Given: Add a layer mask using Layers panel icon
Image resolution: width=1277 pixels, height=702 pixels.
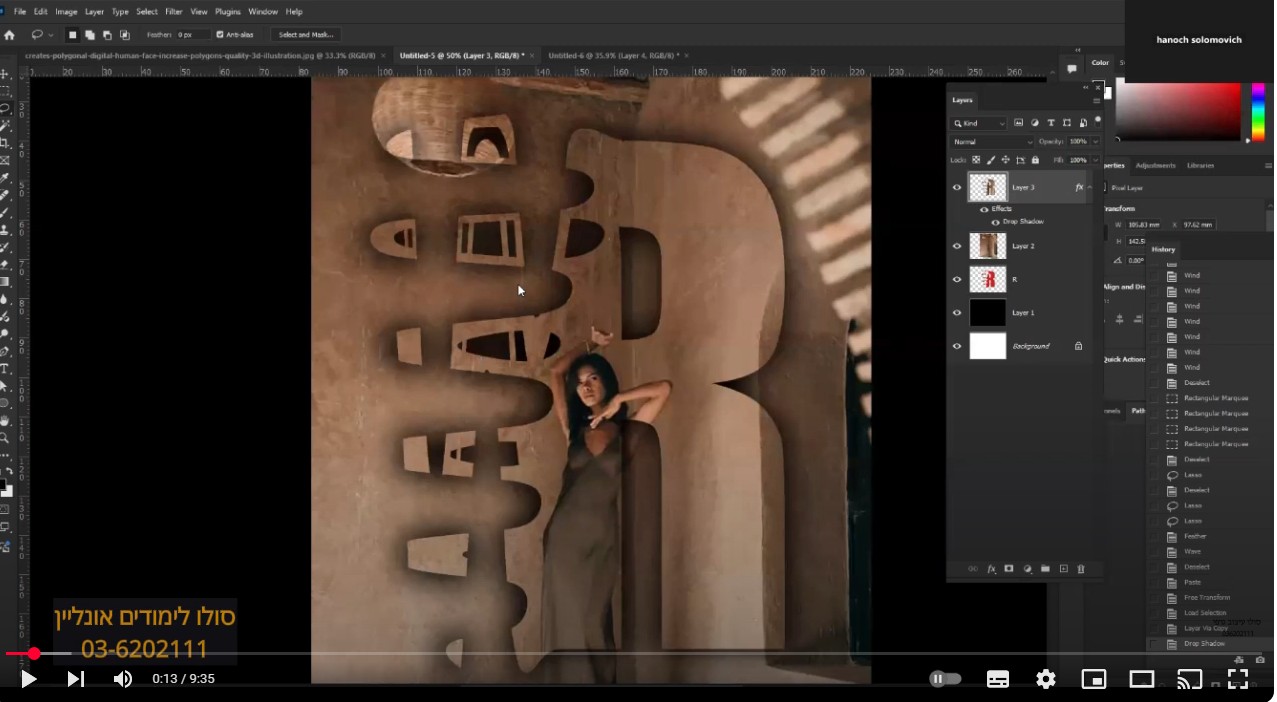Looking at the screenshot, I should click(1009, 569).
